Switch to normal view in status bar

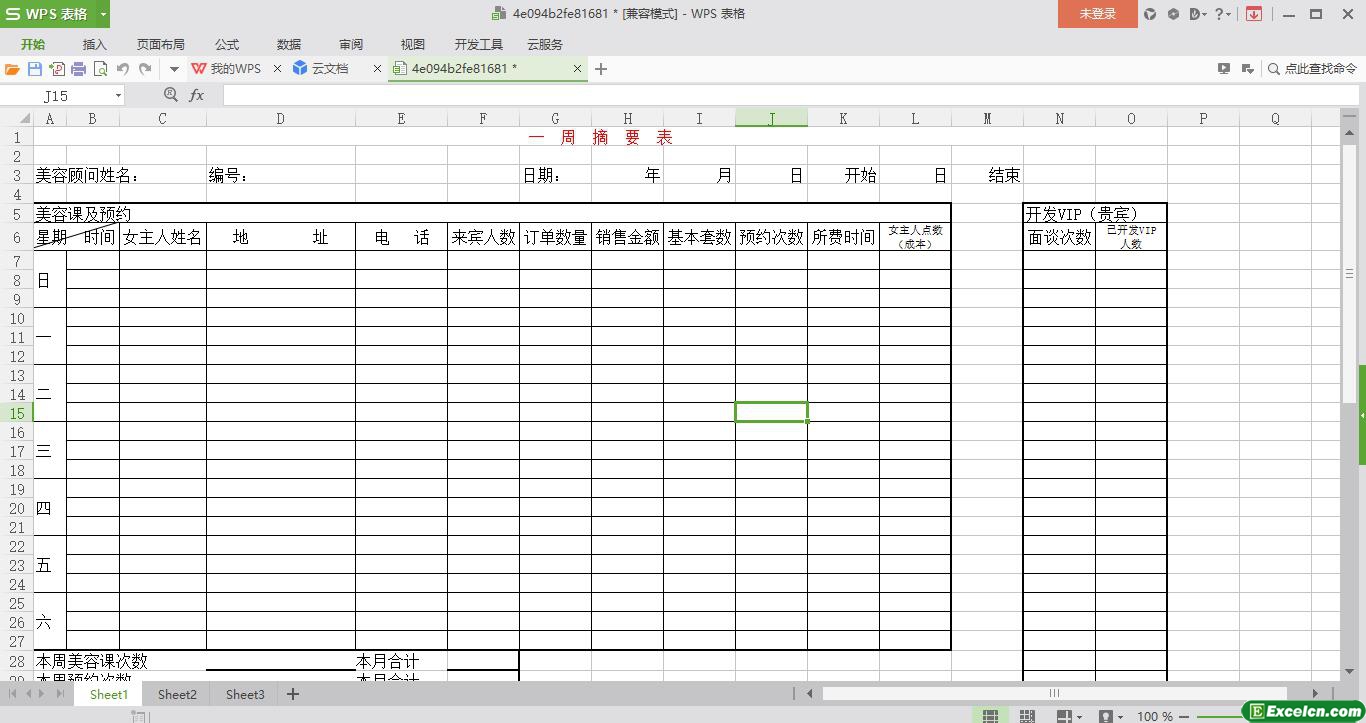point(990,716)
